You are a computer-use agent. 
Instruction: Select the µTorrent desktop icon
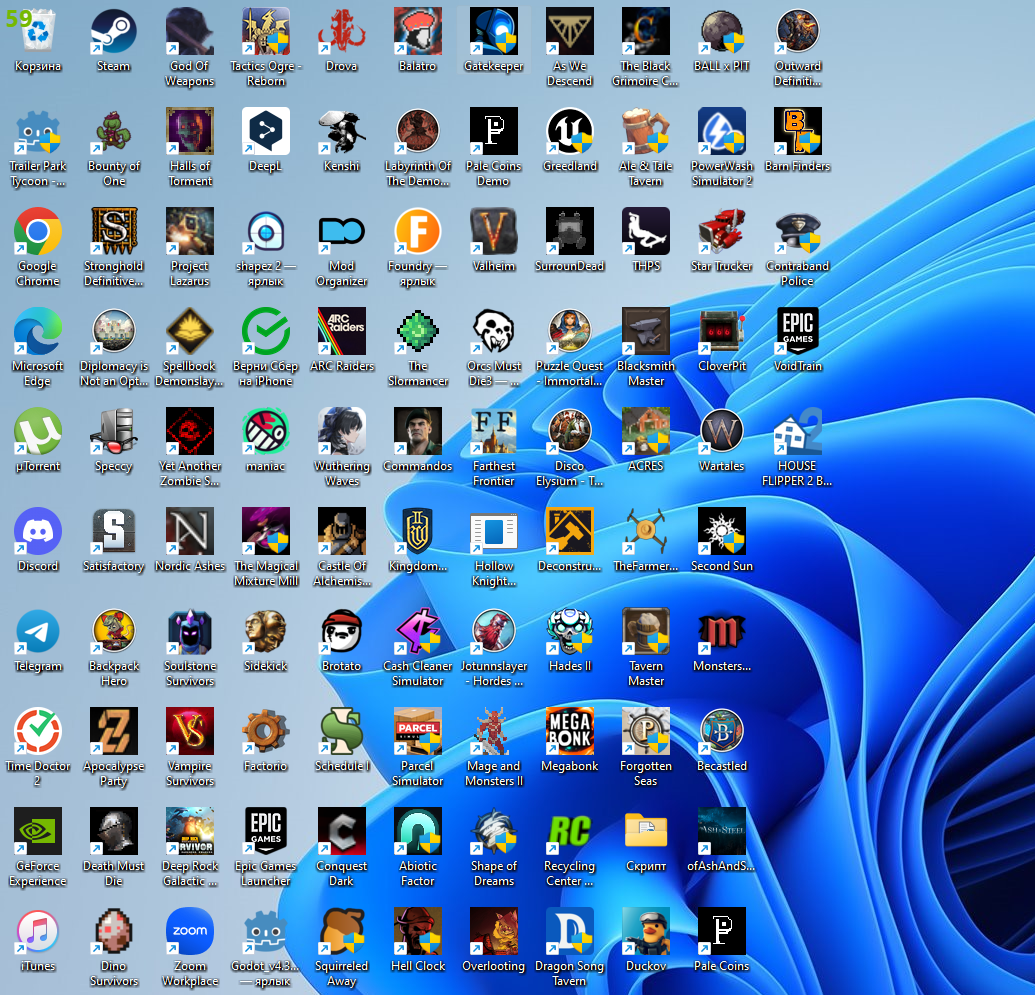click(x=38, y=432)
